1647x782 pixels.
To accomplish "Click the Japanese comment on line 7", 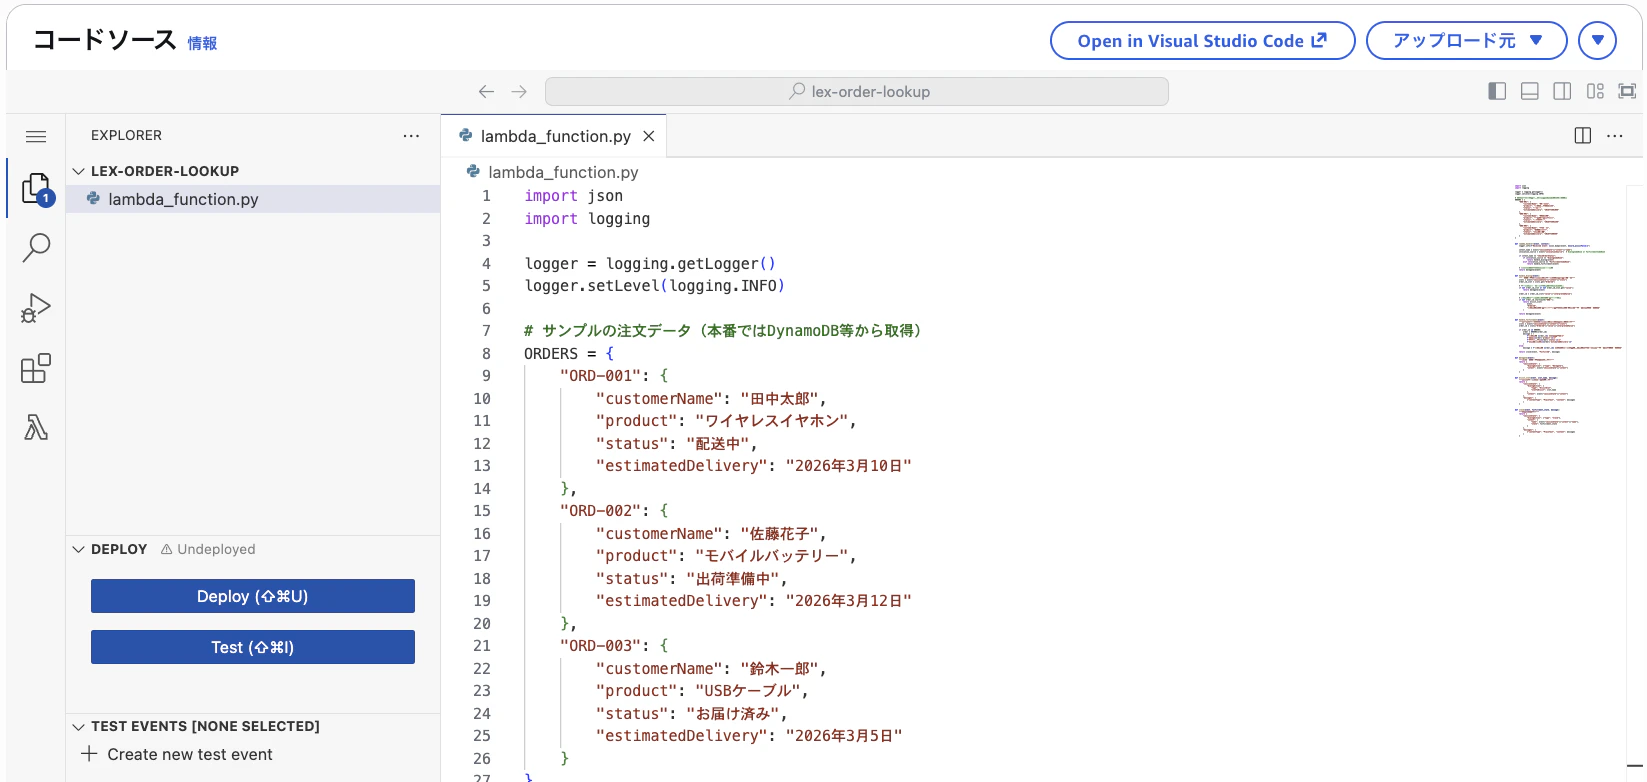I will click(723, 331).
